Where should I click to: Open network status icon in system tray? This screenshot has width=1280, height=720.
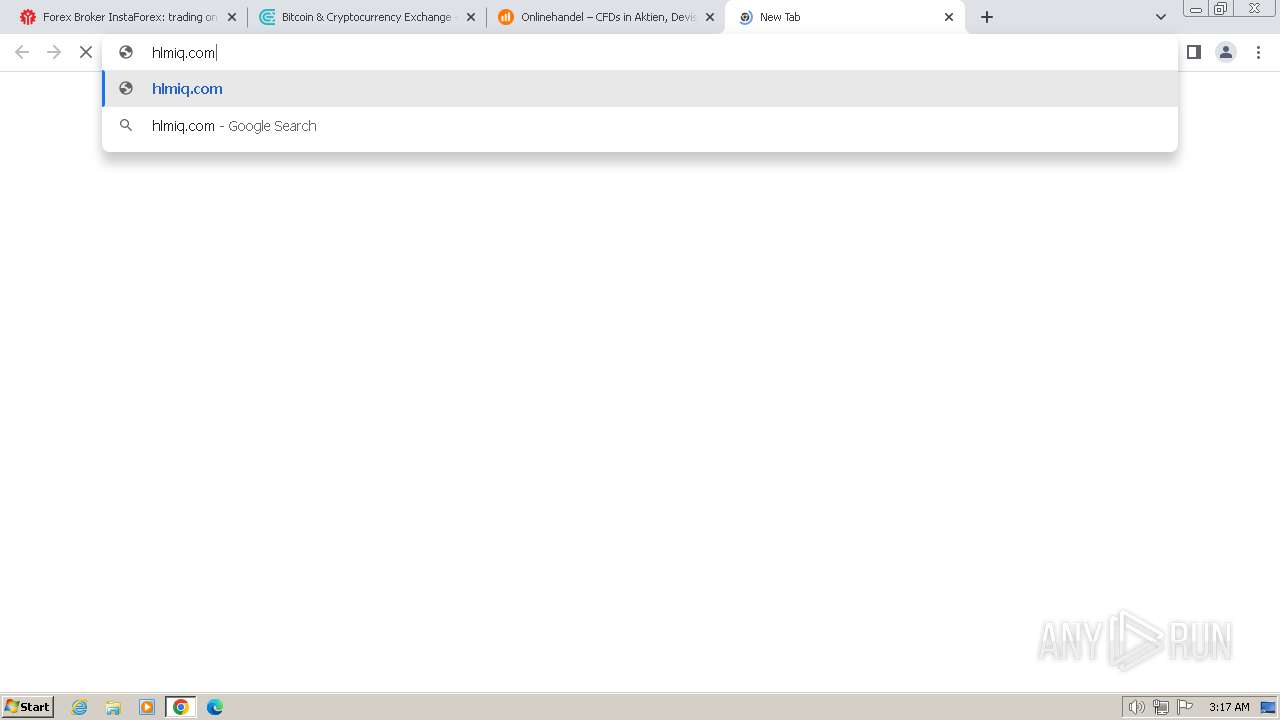1161,707
